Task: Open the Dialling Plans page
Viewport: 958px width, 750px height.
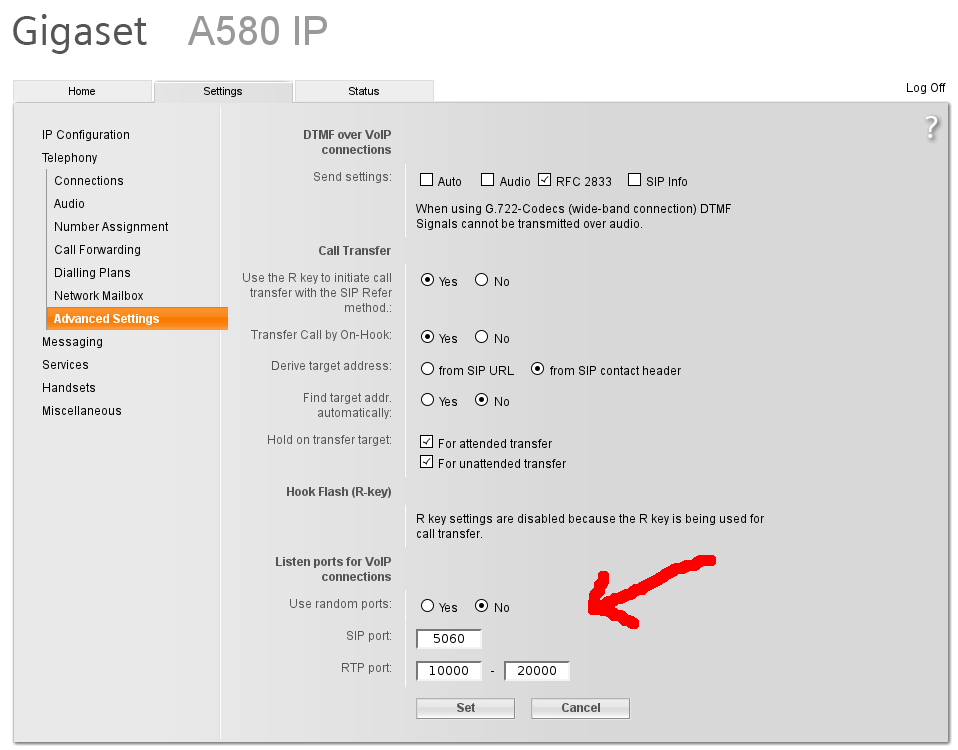Action: (92, 273)
